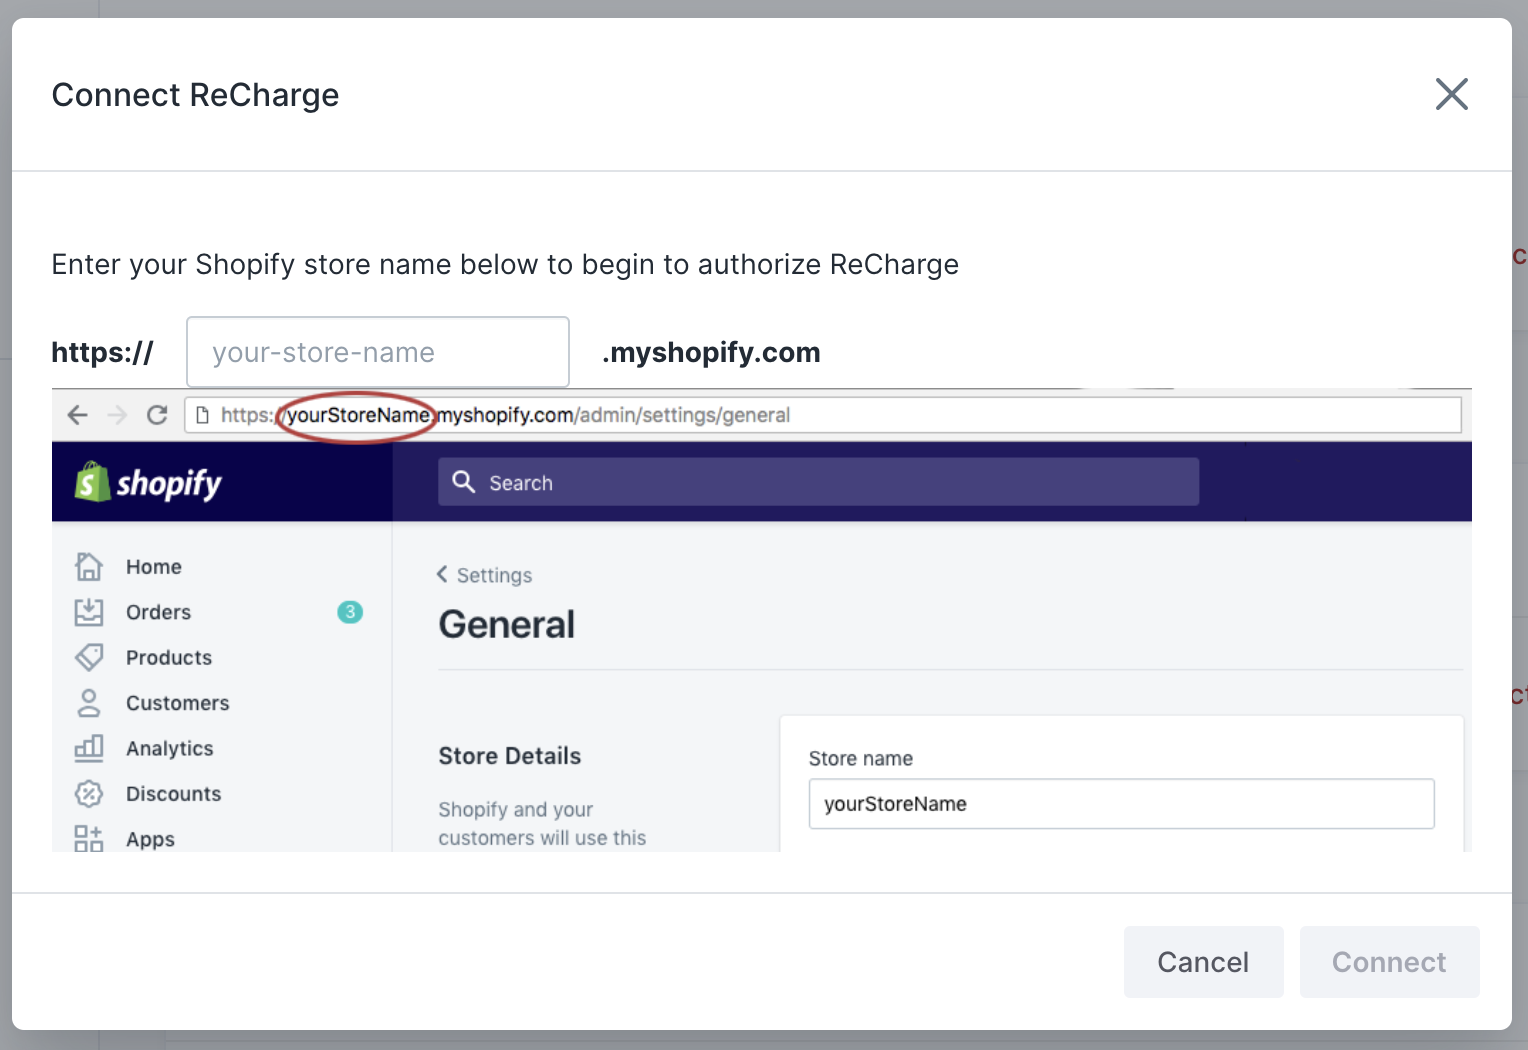Viewport: 1528px width, 1050px height.
Task: Click the Discounts percent badge icon
Action: (89, 794)
